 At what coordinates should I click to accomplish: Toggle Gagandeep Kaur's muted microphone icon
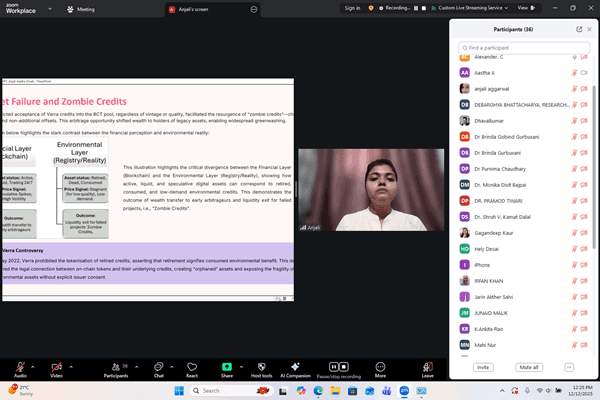coord(574,233)
